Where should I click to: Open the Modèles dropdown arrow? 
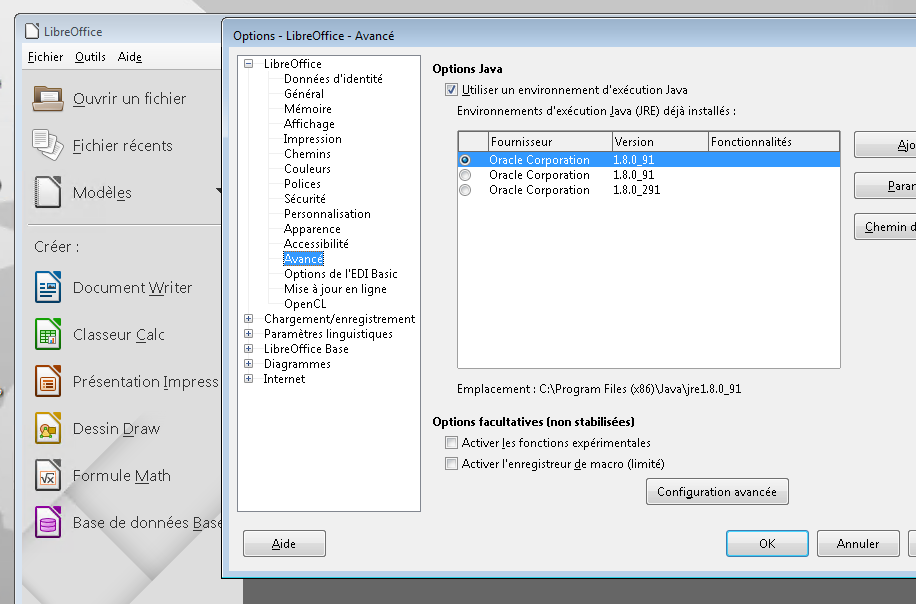tap(218, 190)
